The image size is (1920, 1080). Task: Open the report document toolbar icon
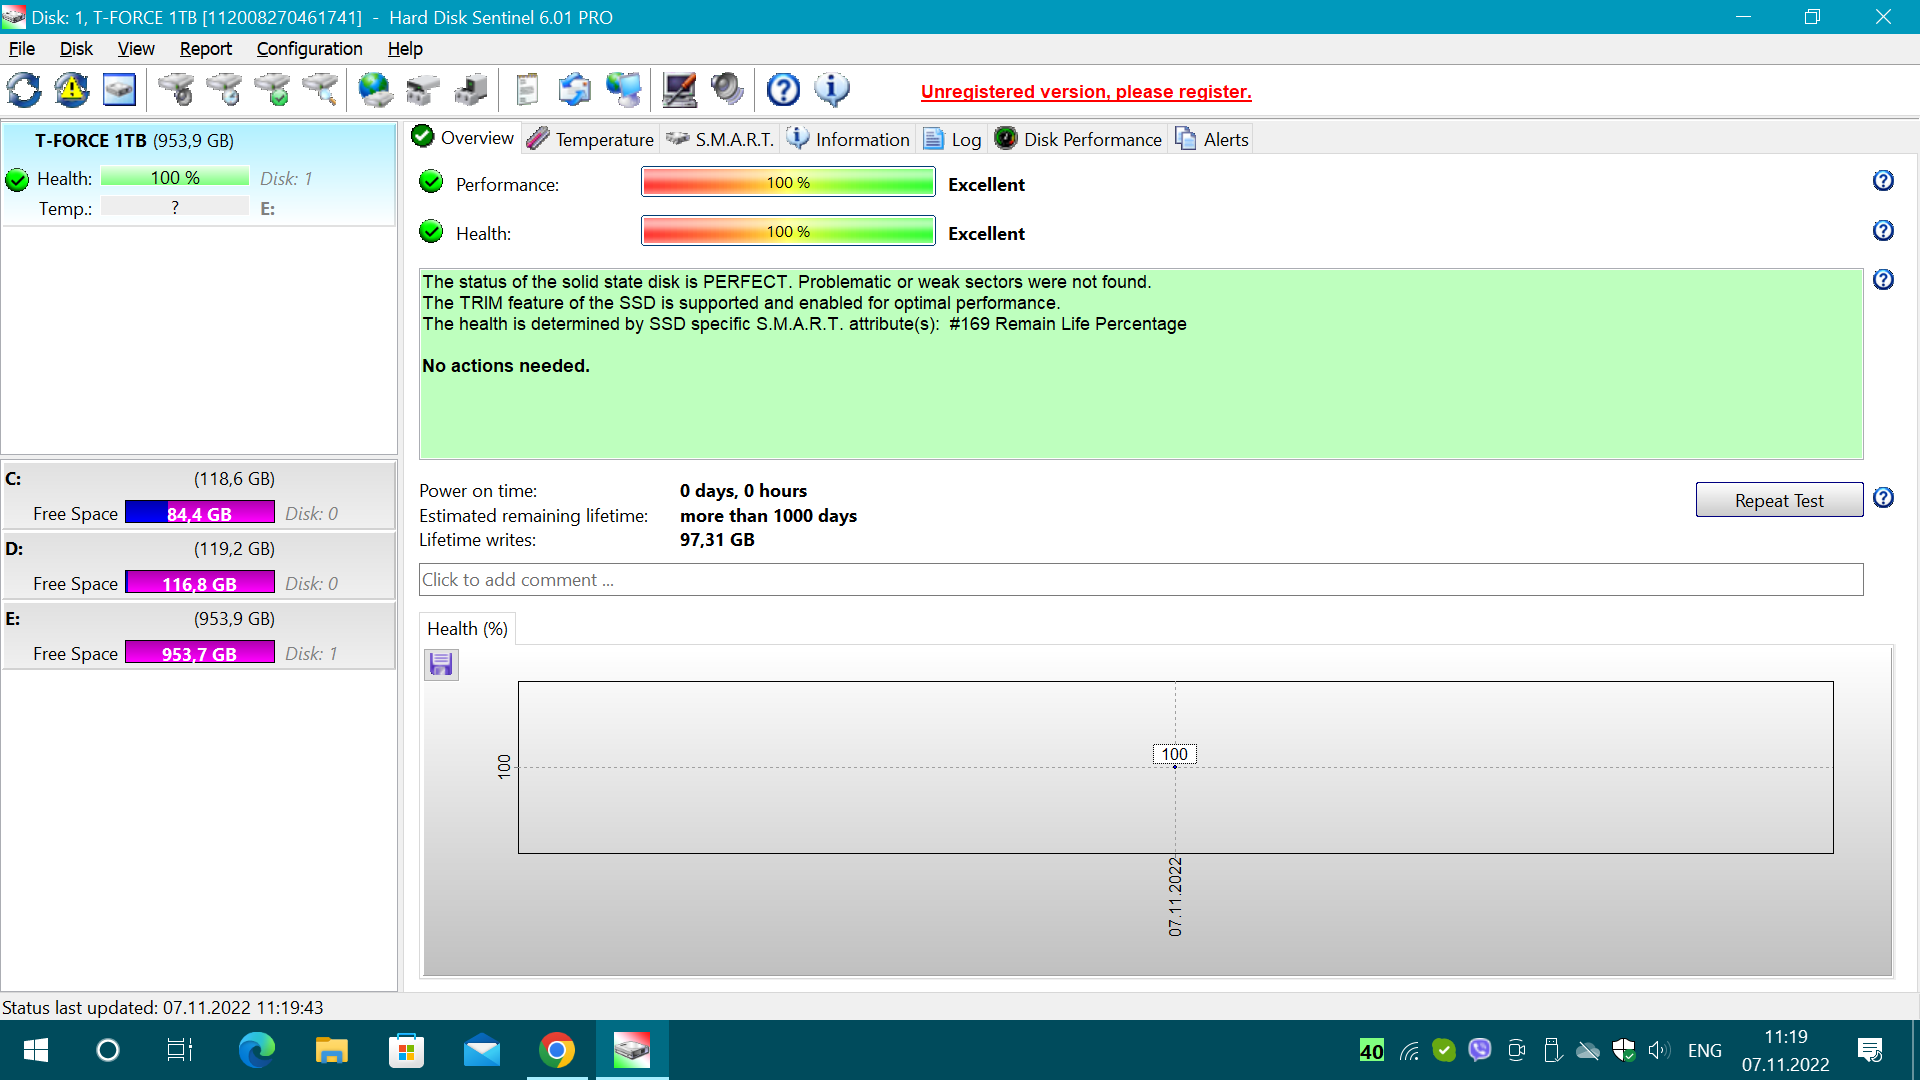click(x=527, y=91)
